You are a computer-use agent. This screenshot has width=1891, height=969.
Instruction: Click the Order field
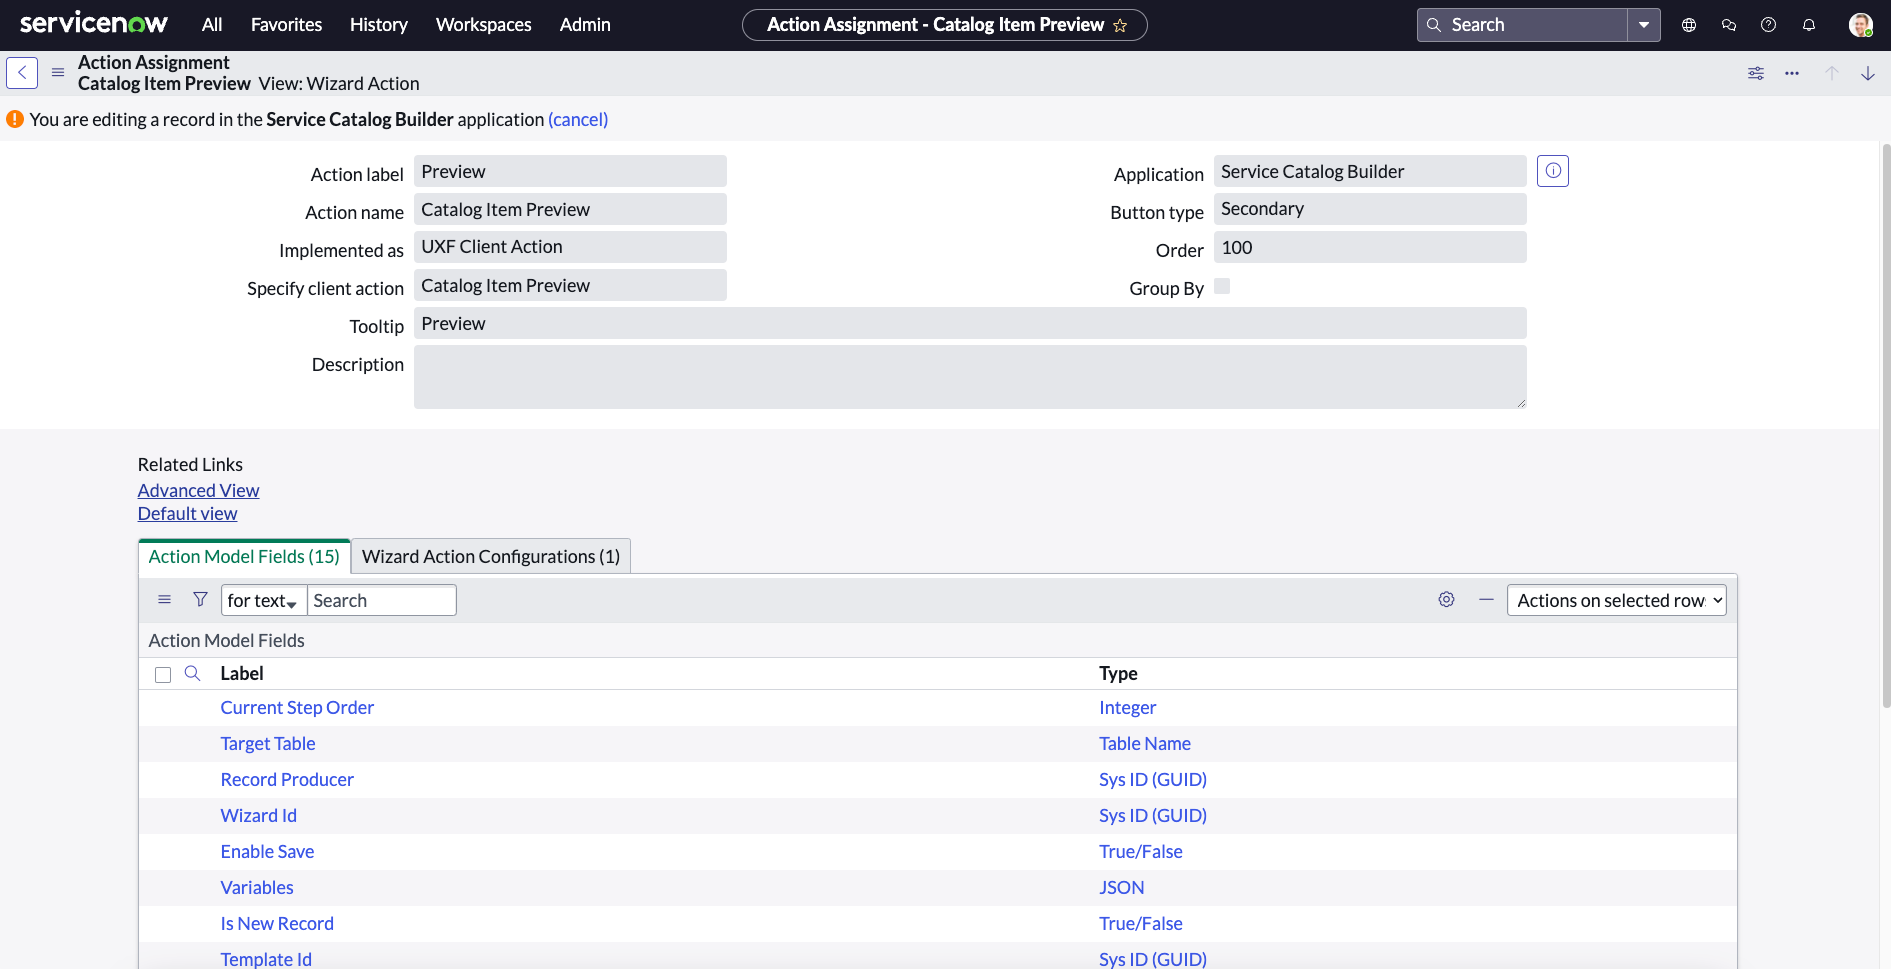click(1370, 248)
